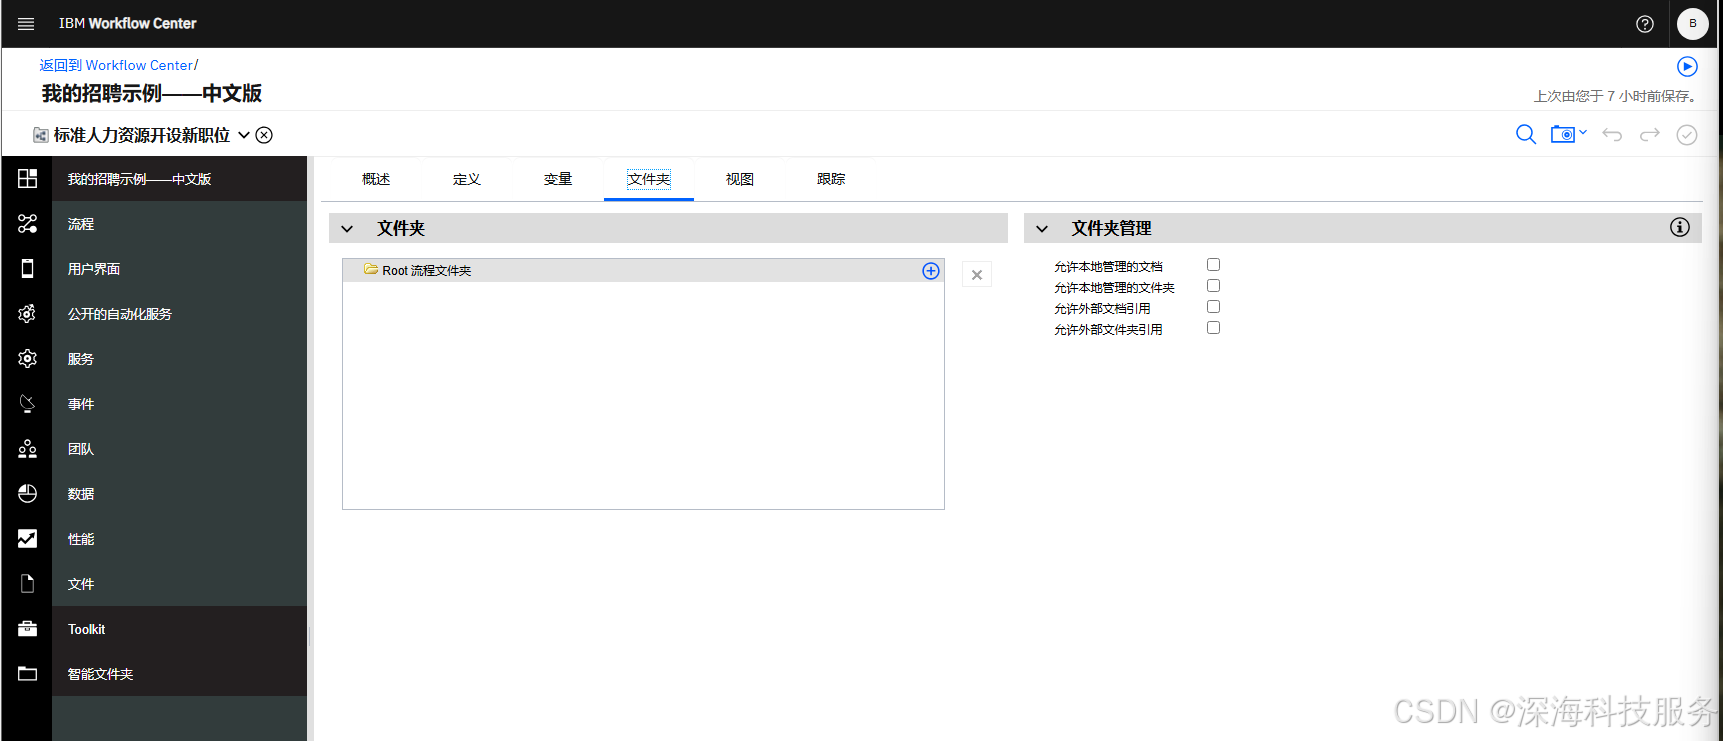Enable 允许外部文件夹引用 checkbox
This screenshot has height=741, width=1723.
pos(1213,328)
